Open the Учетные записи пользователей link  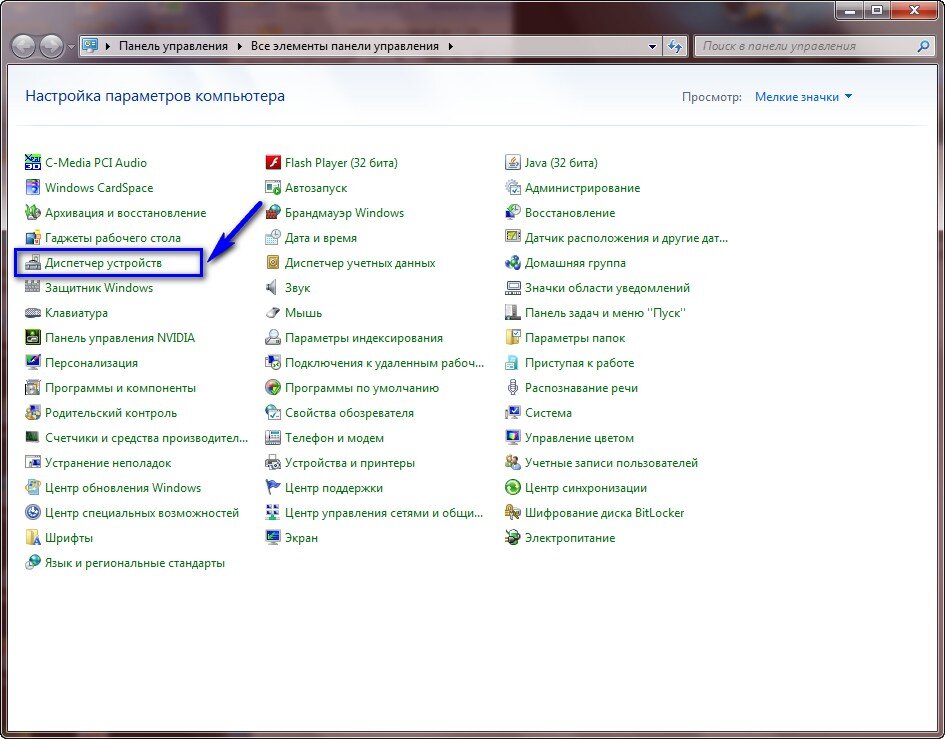coord(611,463)
